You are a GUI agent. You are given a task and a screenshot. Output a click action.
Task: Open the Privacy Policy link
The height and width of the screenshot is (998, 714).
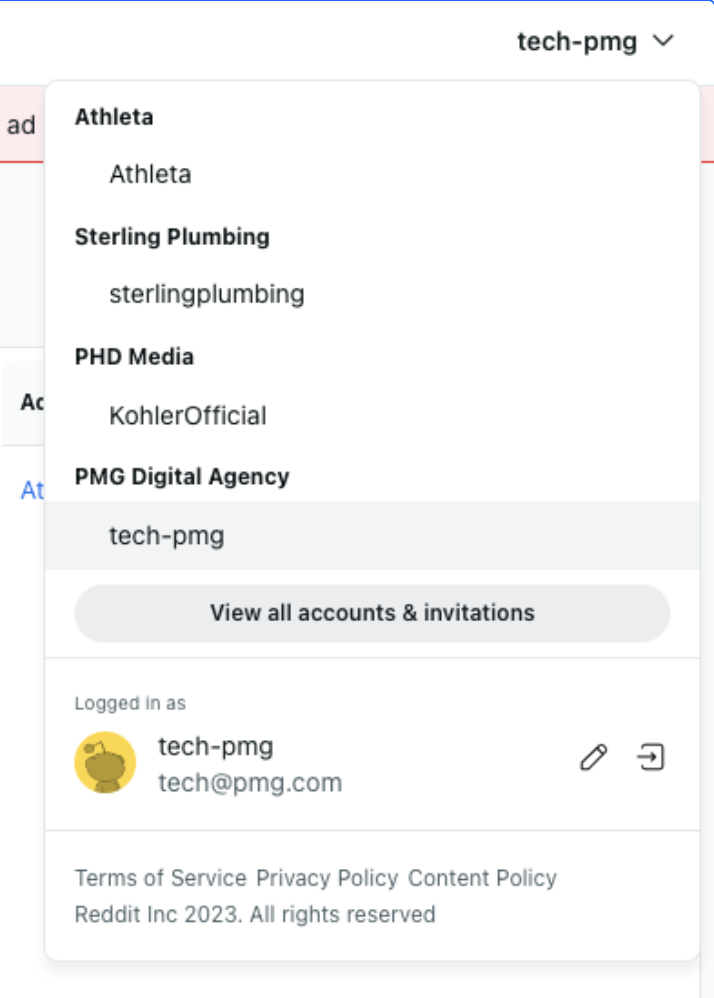(x=327, y=878)
